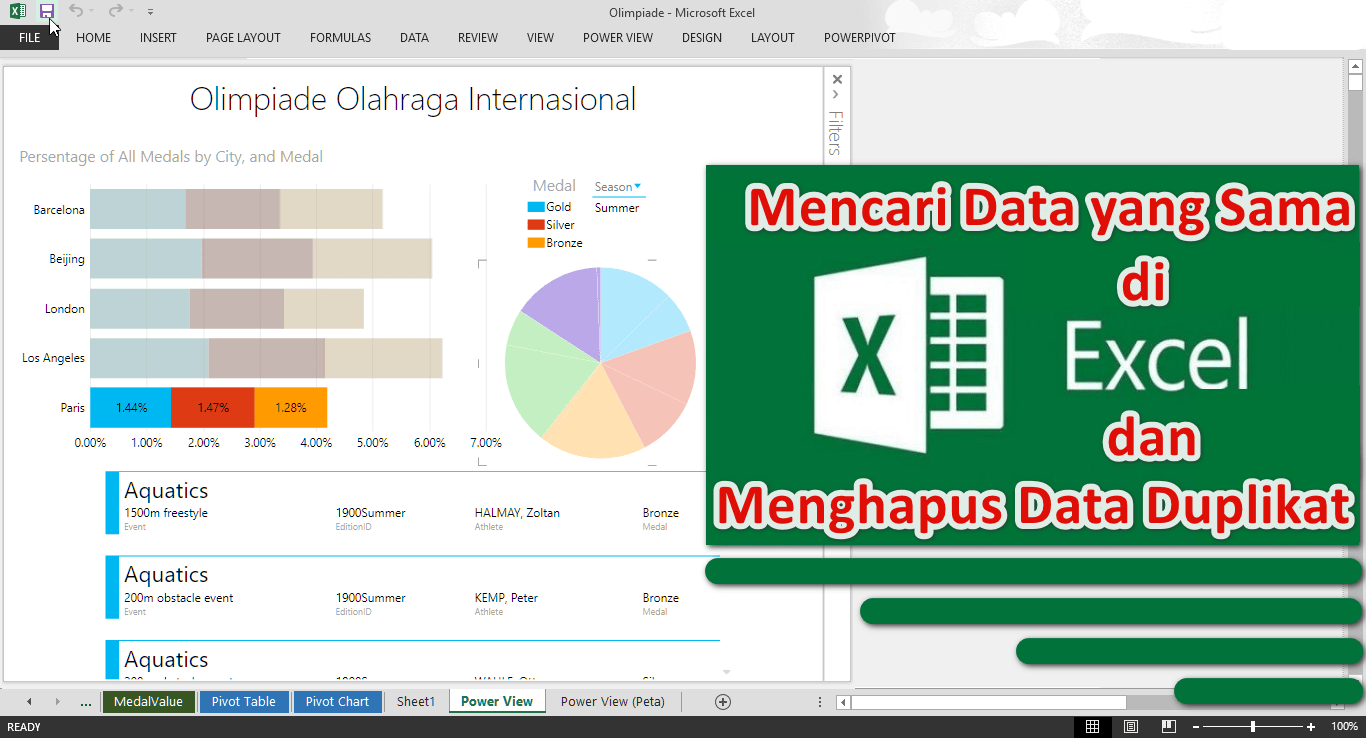Open the undo history dropdown arrow
The image size is (1366, 738).
[91, 12]
